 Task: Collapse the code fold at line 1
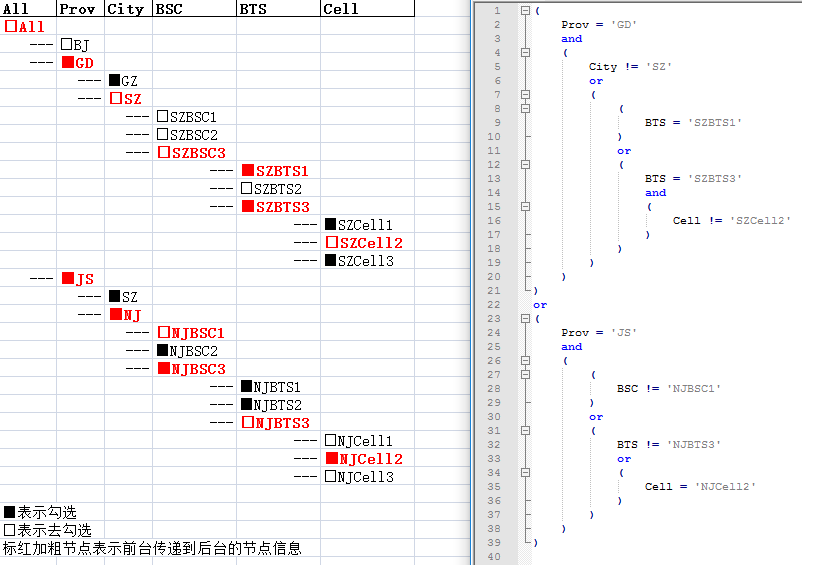[x=525, y=10]
